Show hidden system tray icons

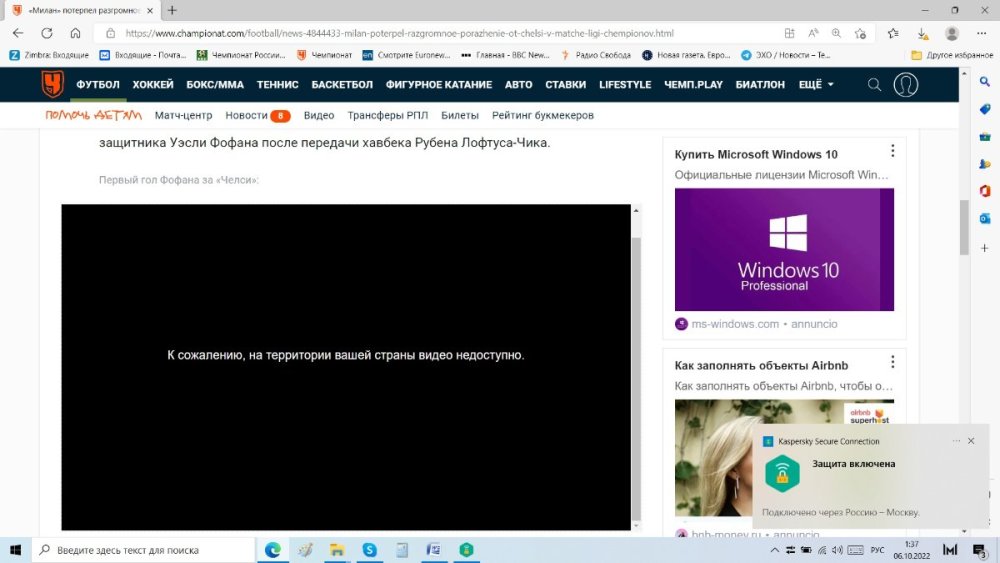[x=774, y=550]
